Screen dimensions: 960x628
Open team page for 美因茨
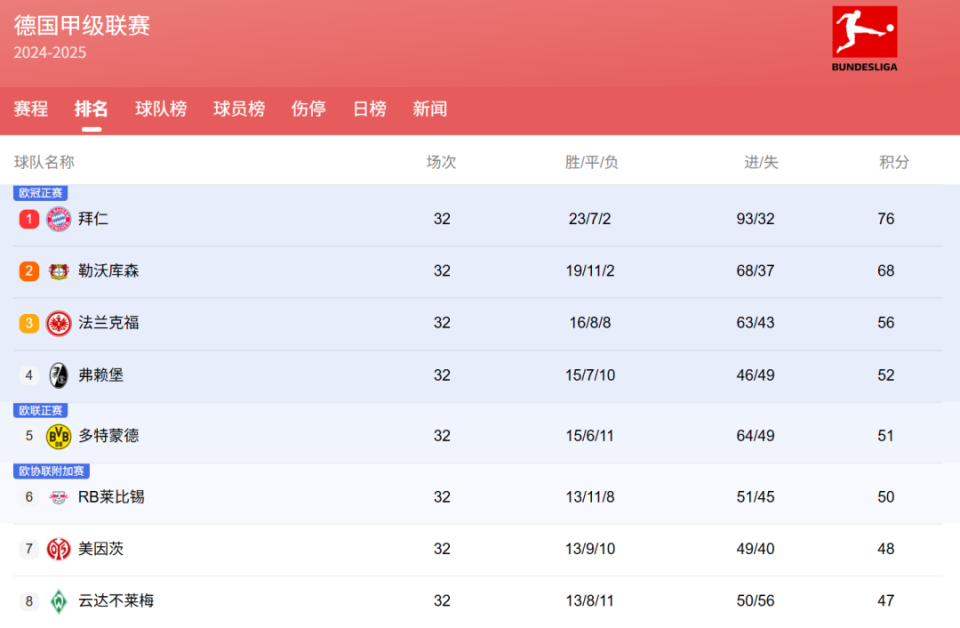101,549
